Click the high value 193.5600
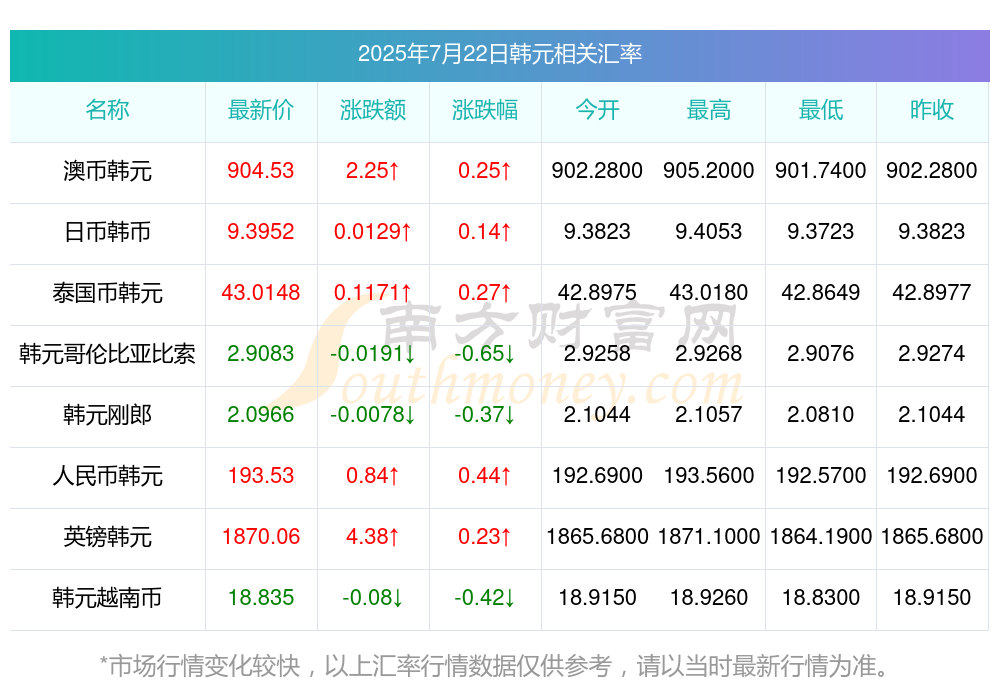This screenshot has height=698, width=1000. pos(709,475)
